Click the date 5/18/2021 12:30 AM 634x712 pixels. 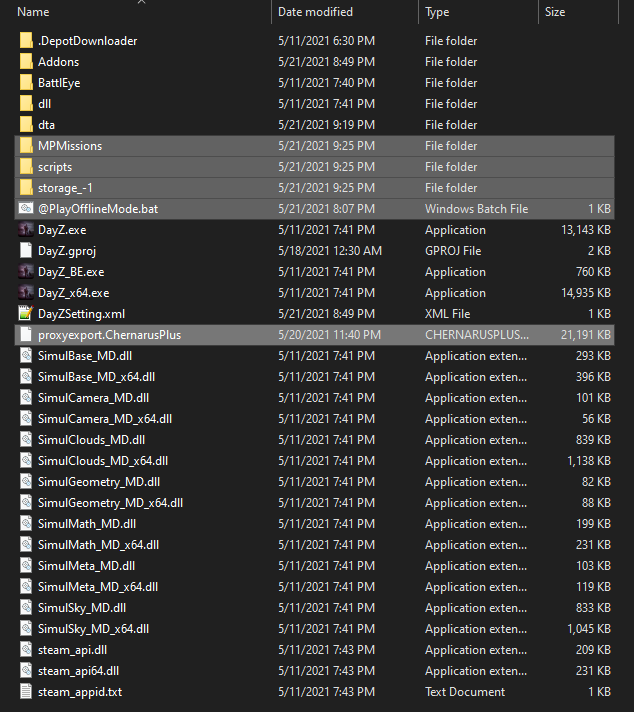tap(330, 251)
